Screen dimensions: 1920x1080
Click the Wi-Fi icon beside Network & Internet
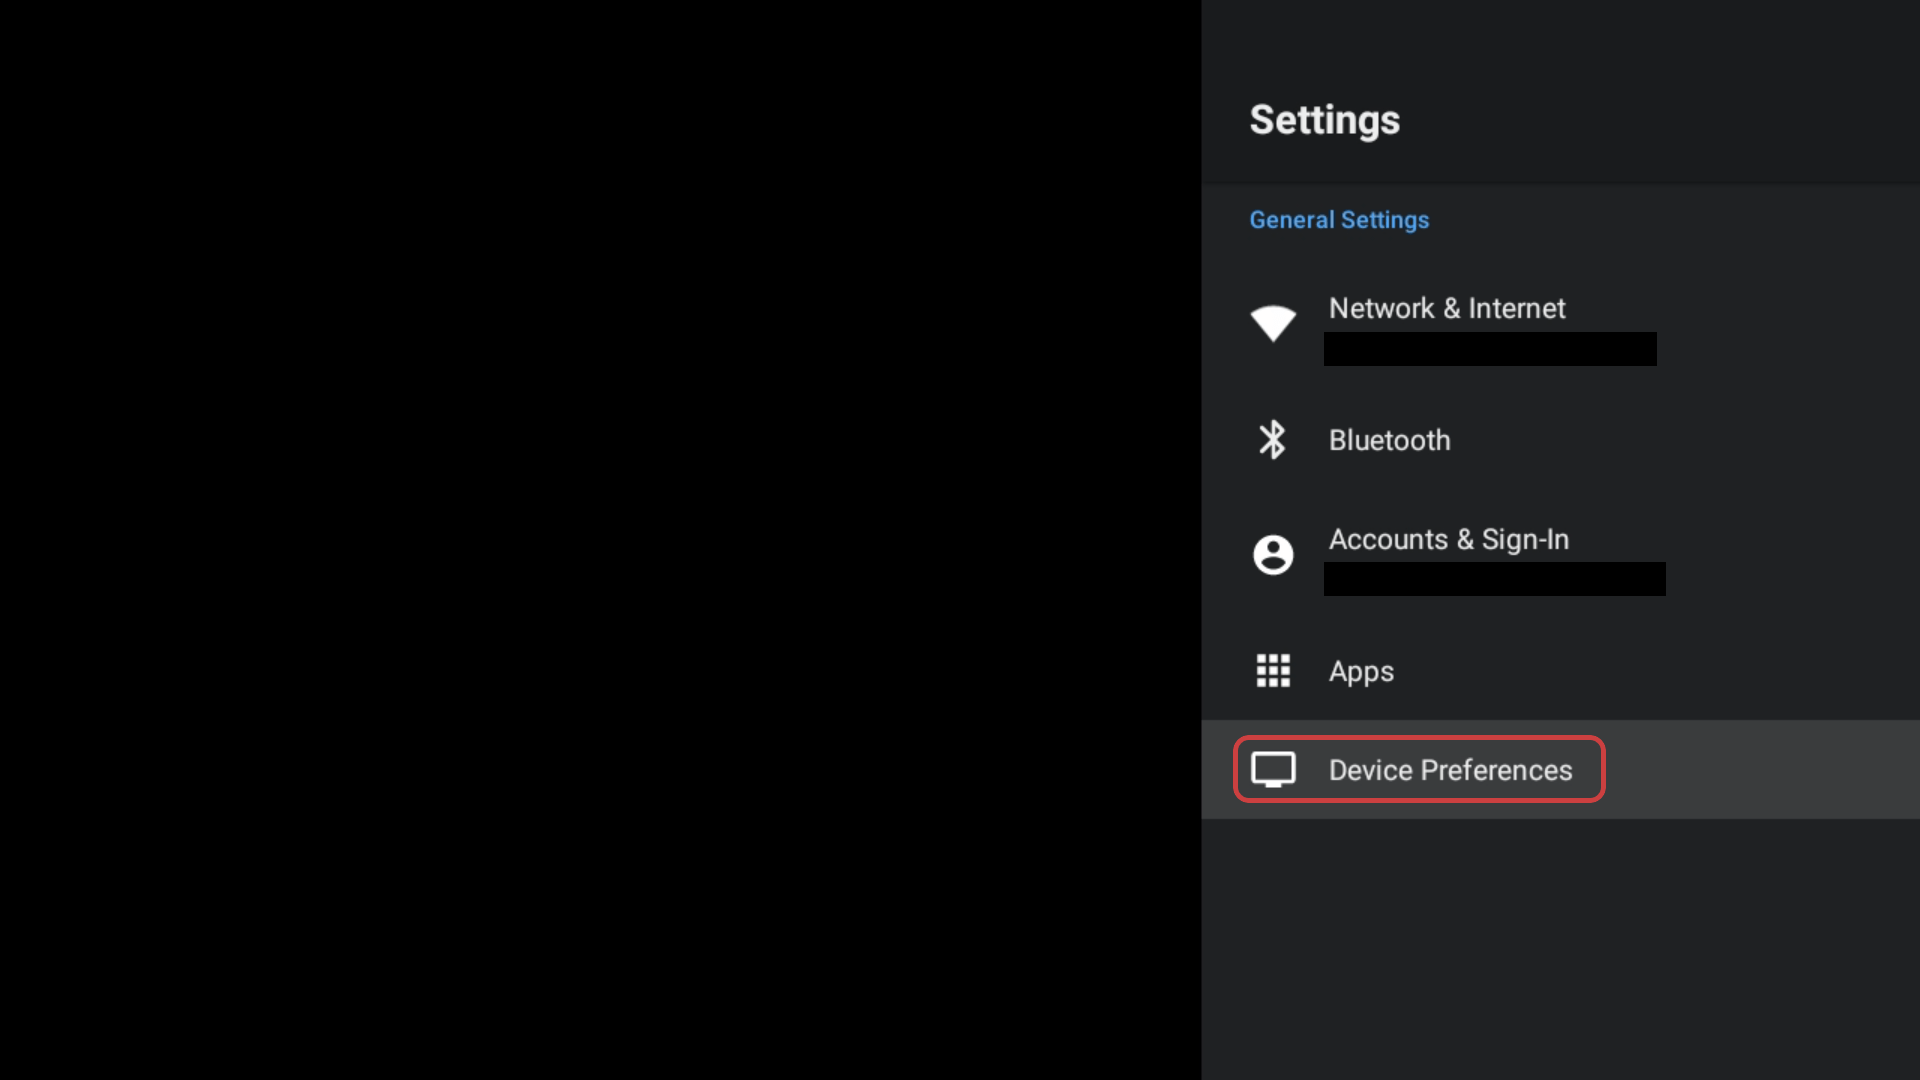1273,323
